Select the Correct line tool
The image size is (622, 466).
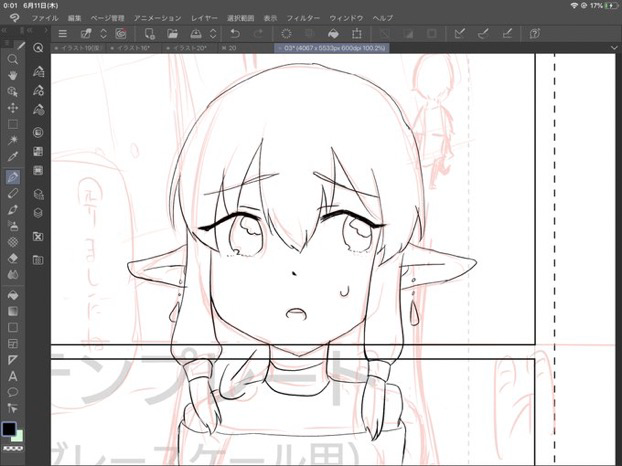[13, 408]
